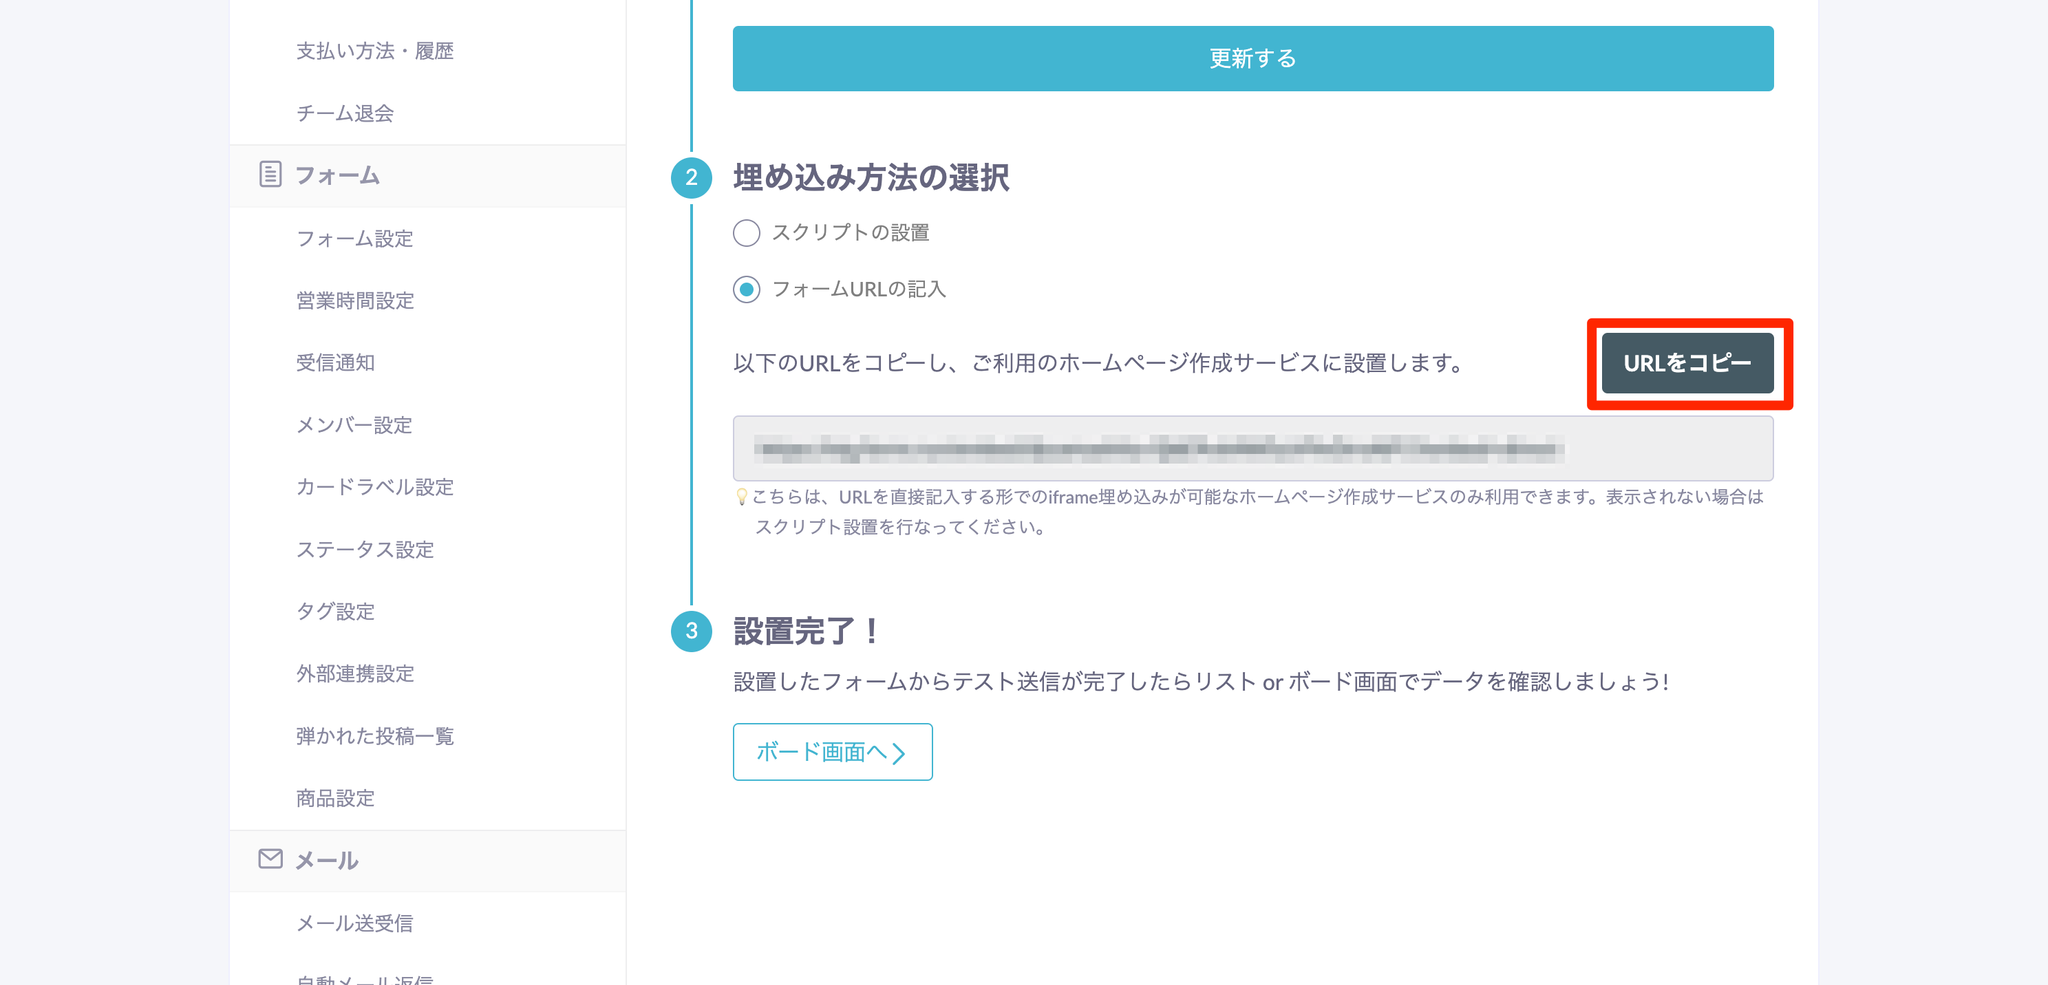Click the メール section header label
Image resolution: width=2048 pixels, height=985 pixels.
(x=327, y=860)
